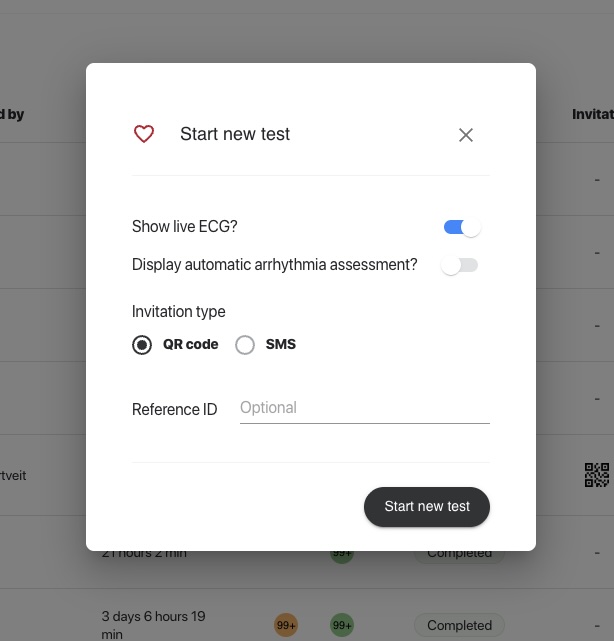This screenshot has width=614, height=641.
Task: Choose SMS radio button as invitation type
Action: coord(245,345)
